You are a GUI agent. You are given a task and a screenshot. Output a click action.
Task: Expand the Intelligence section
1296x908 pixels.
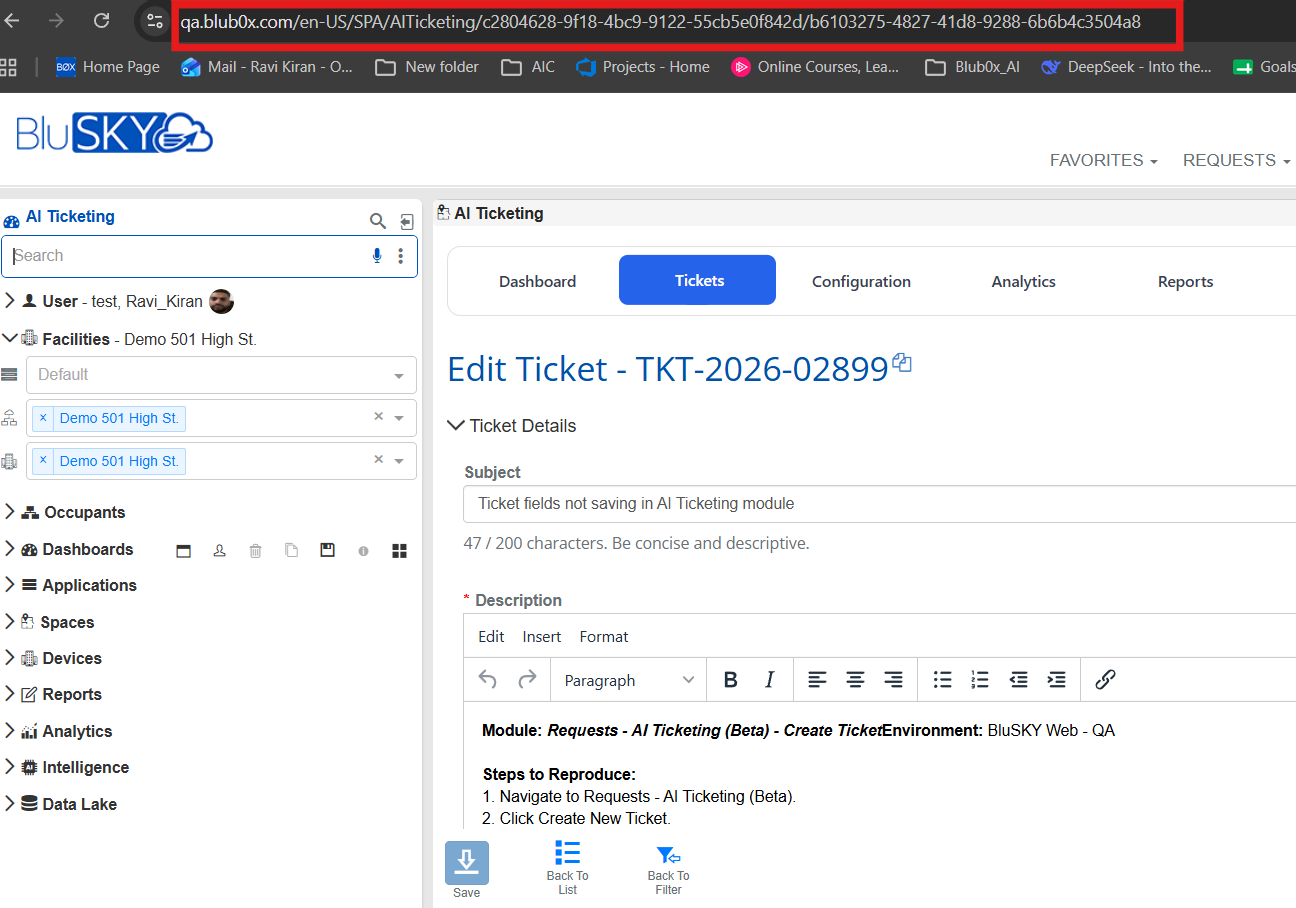pos(10,767)
